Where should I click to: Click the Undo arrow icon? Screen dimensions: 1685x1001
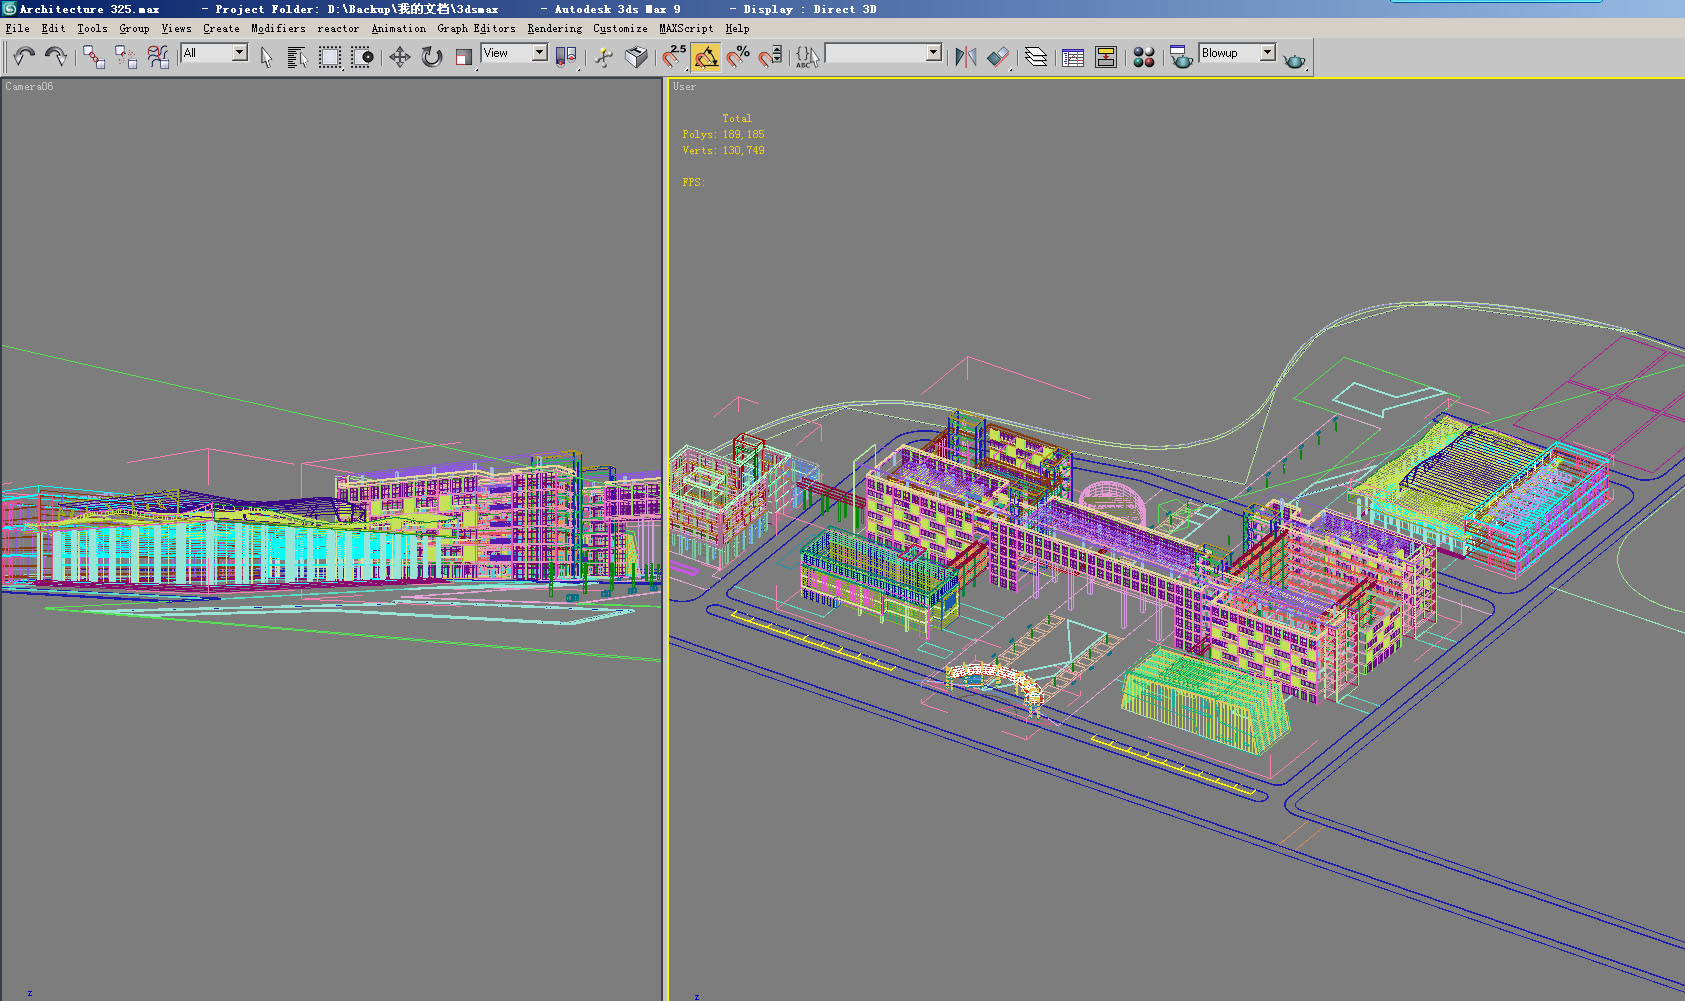(x=24, y=57)
